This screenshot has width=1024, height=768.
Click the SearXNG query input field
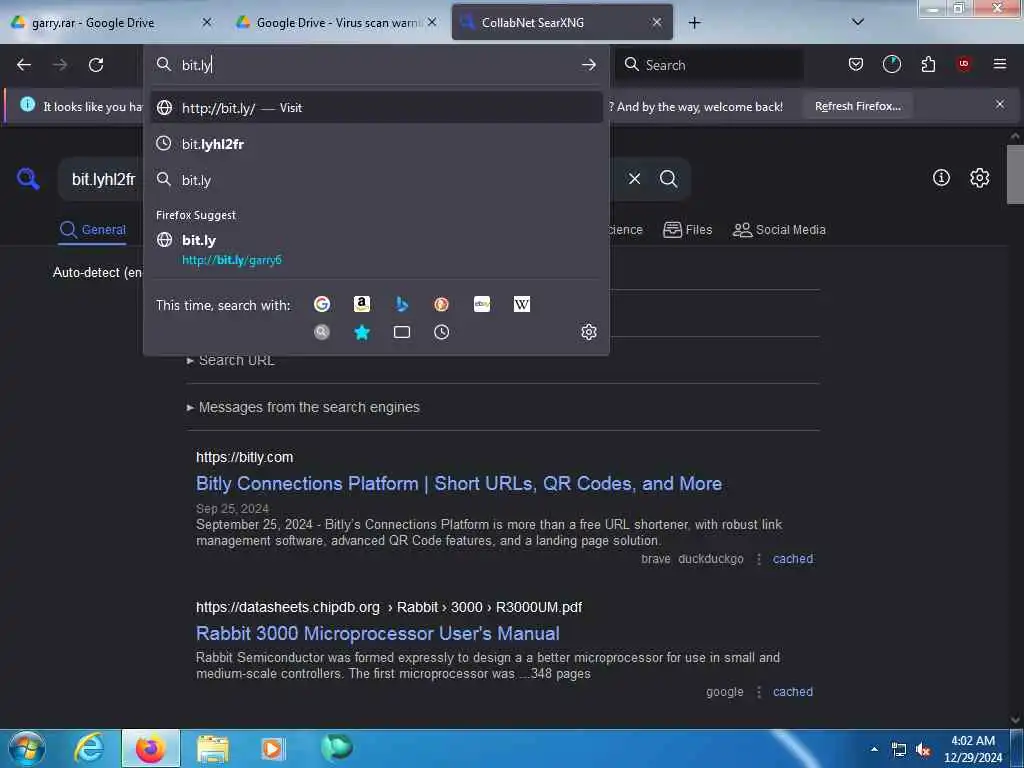[x=340, y=179]
